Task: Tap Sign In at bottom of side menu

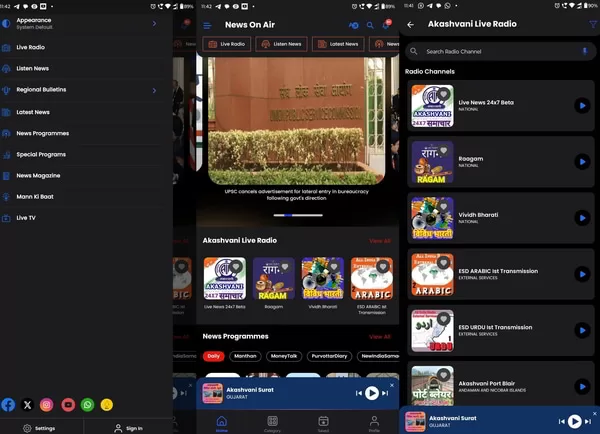Action: (129, 428)
